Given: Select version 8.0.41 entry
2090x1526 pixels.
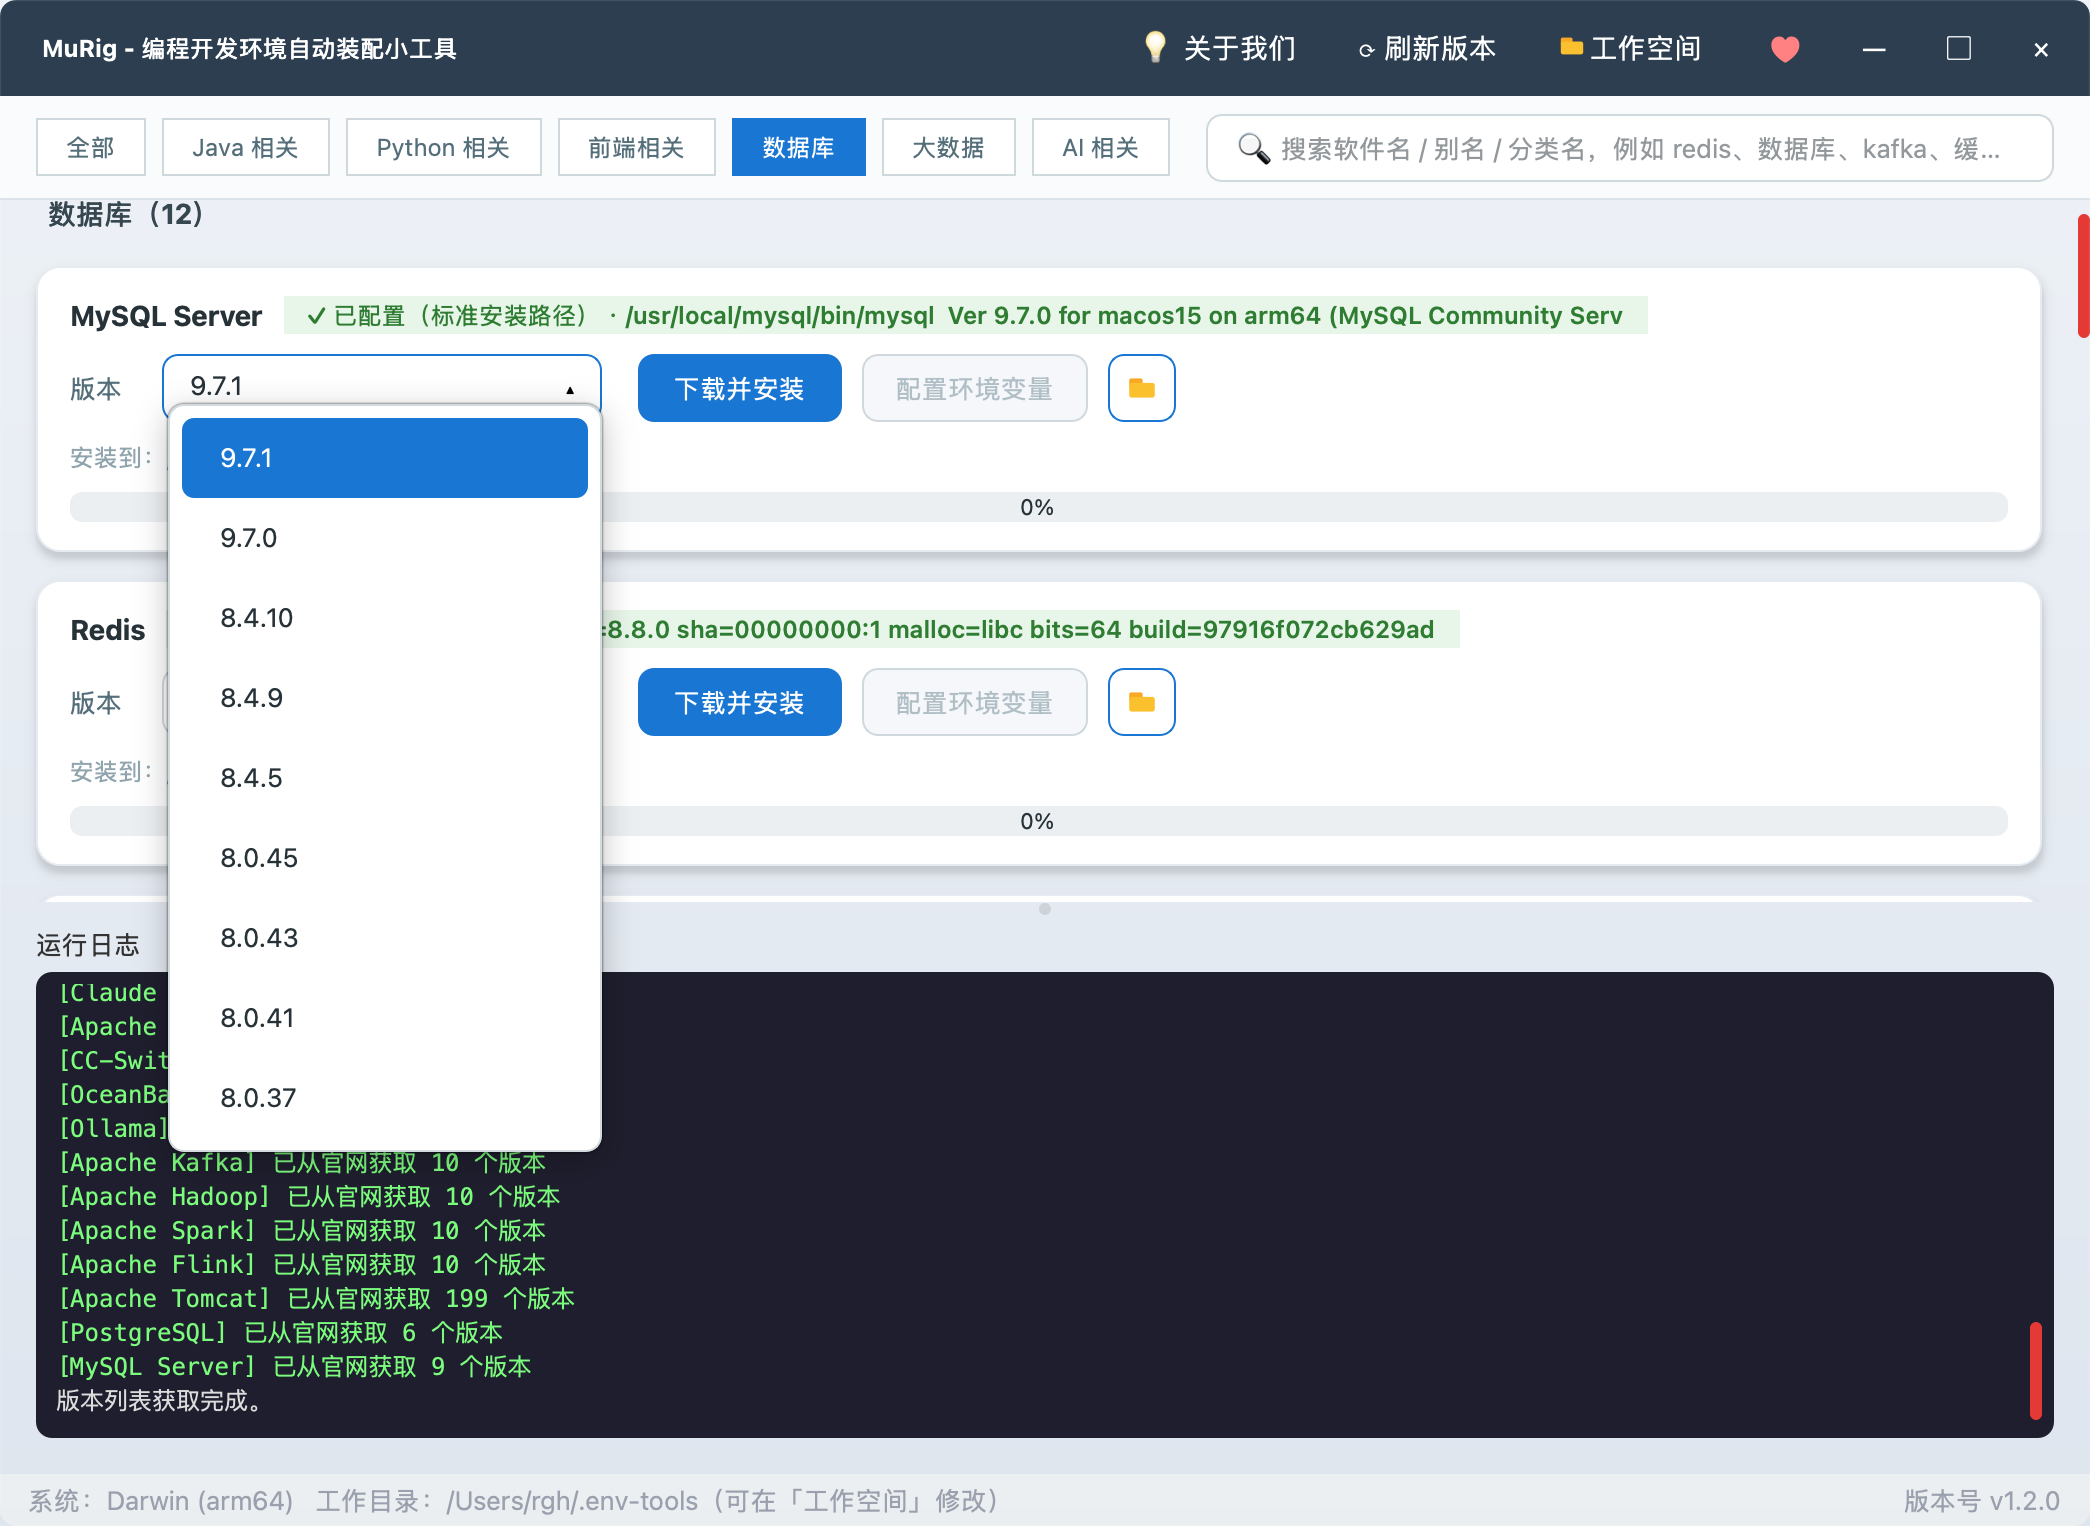Looking at the screenshot, I should coord(385,1018).
